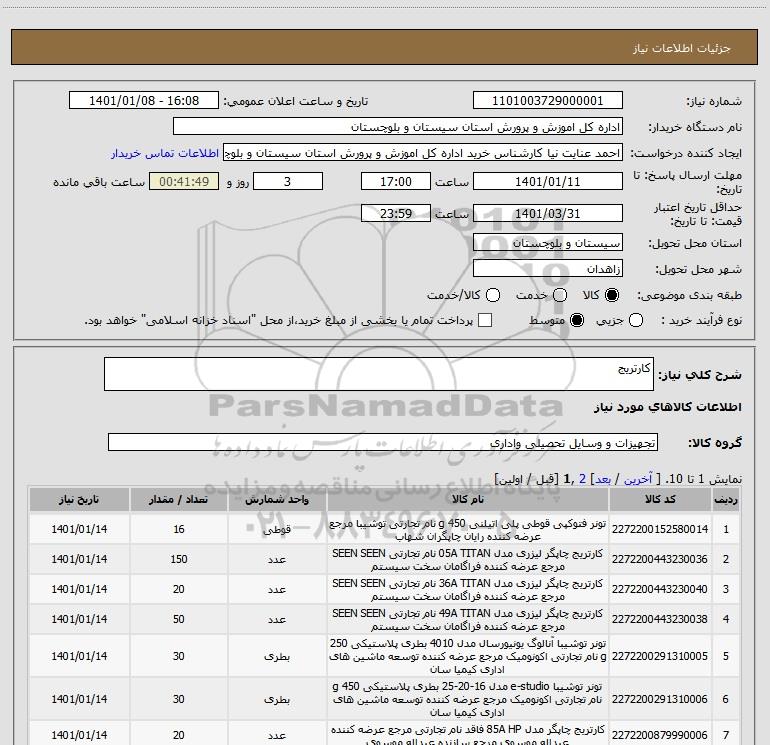Choose the جزیی purchase type radio
Screen dimensions: 770x745
click(635, 321)
